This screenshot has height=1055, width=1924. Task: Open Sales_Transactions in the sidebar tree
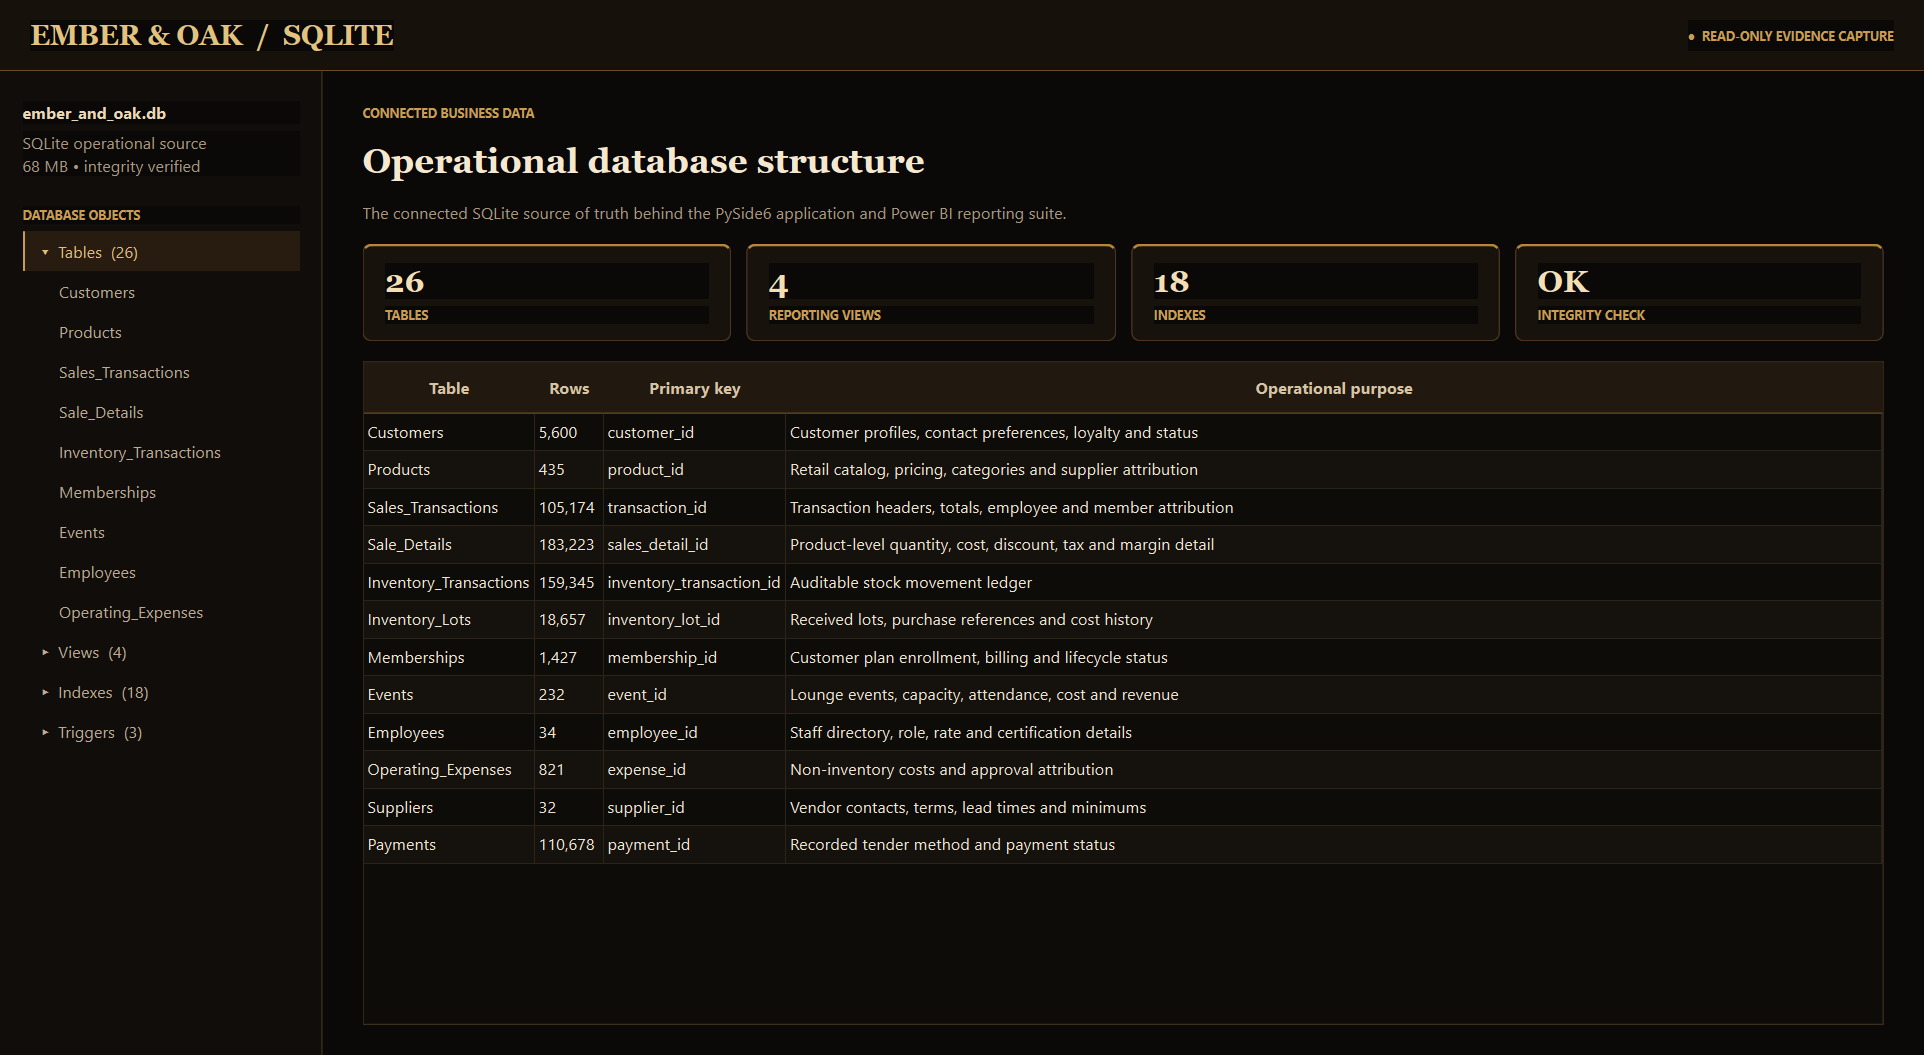tap(124, 372)
